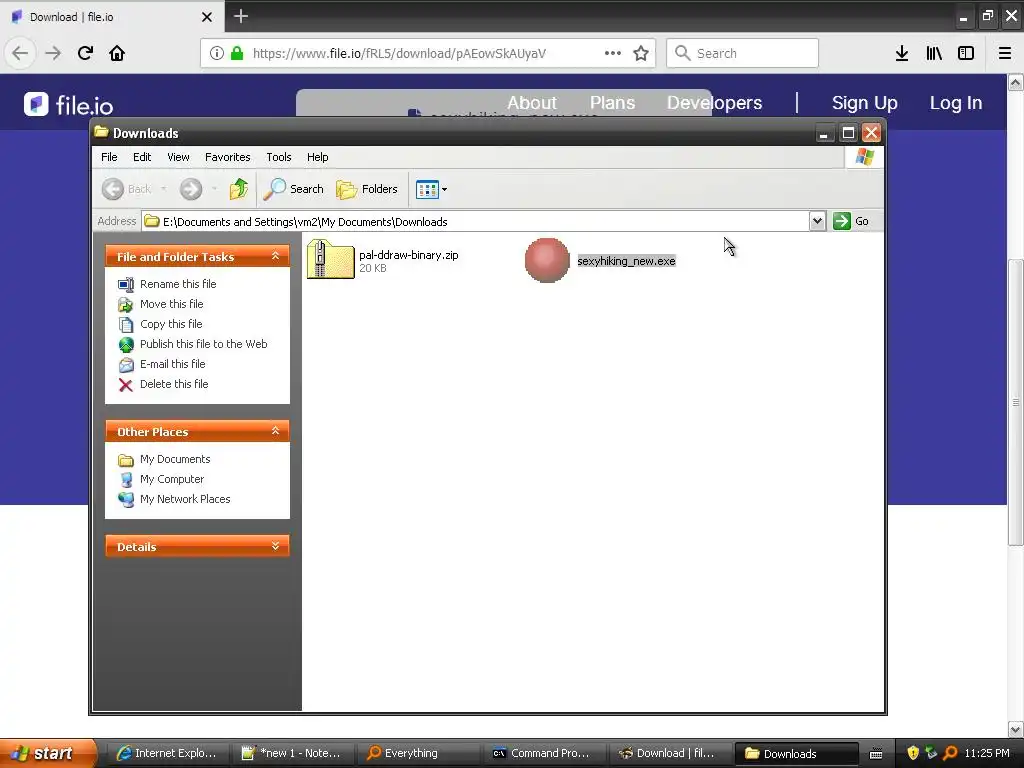
Task: Click Copy this file
Action: [171, 324]
